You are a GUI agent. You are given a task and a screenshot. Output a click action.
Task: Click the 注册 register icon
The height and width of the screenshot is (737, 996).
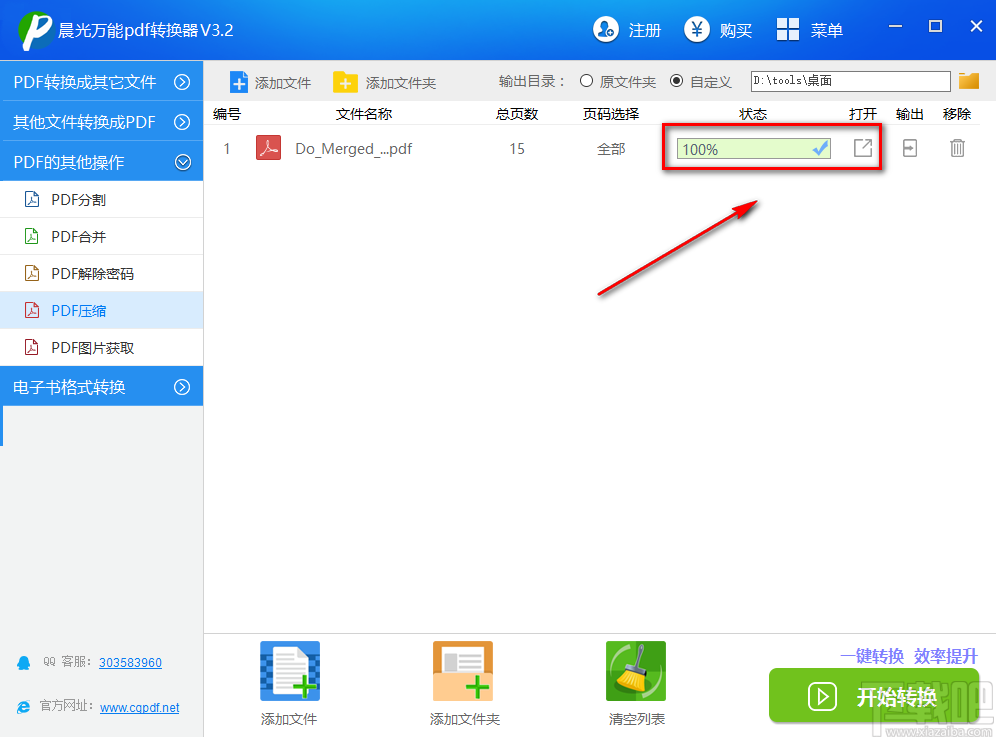click(605, 29)
